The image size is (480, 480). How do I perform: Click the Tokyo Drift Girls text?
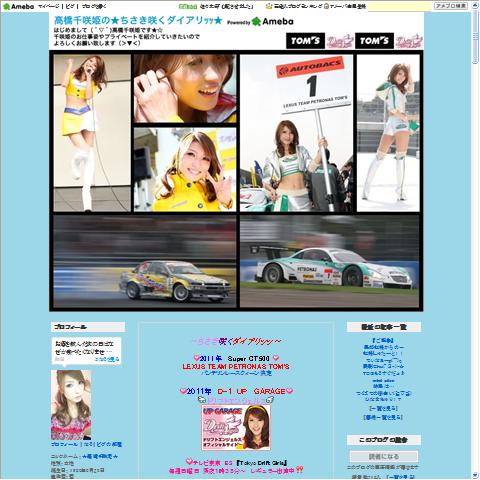(261, 463)
